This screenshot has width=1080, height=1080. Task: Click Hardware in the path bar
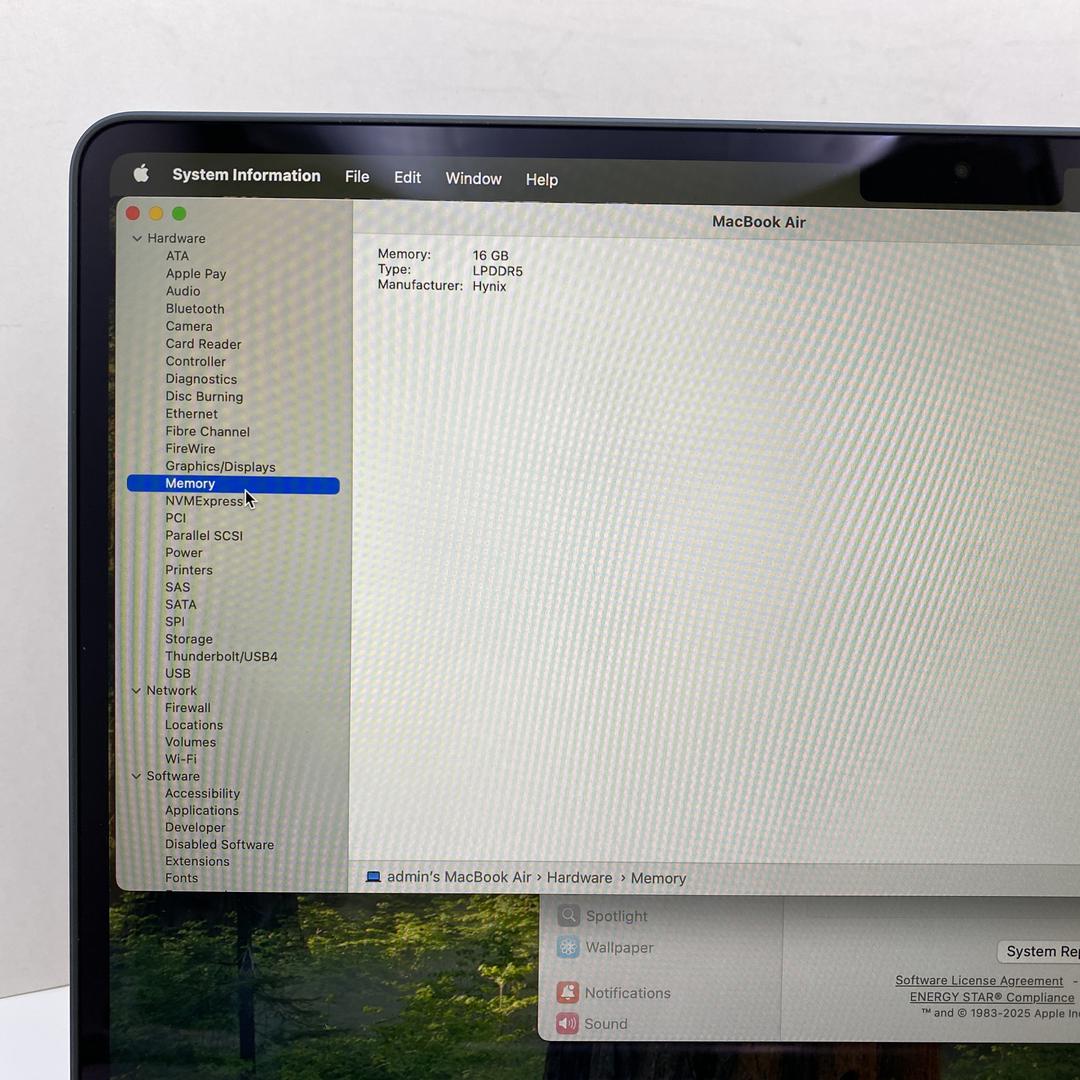pyautogui.click(x=579, y=877)
